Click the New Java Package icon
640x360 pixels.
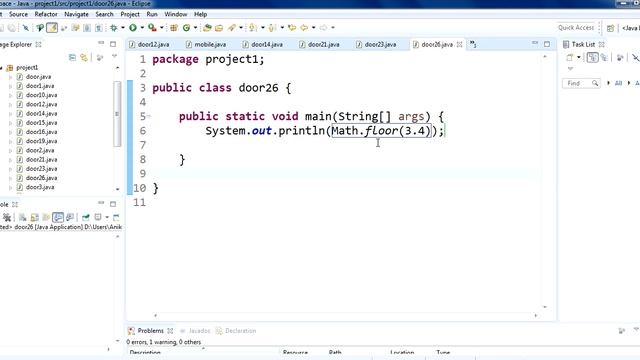pyautogui.click(x=173, y=28)
